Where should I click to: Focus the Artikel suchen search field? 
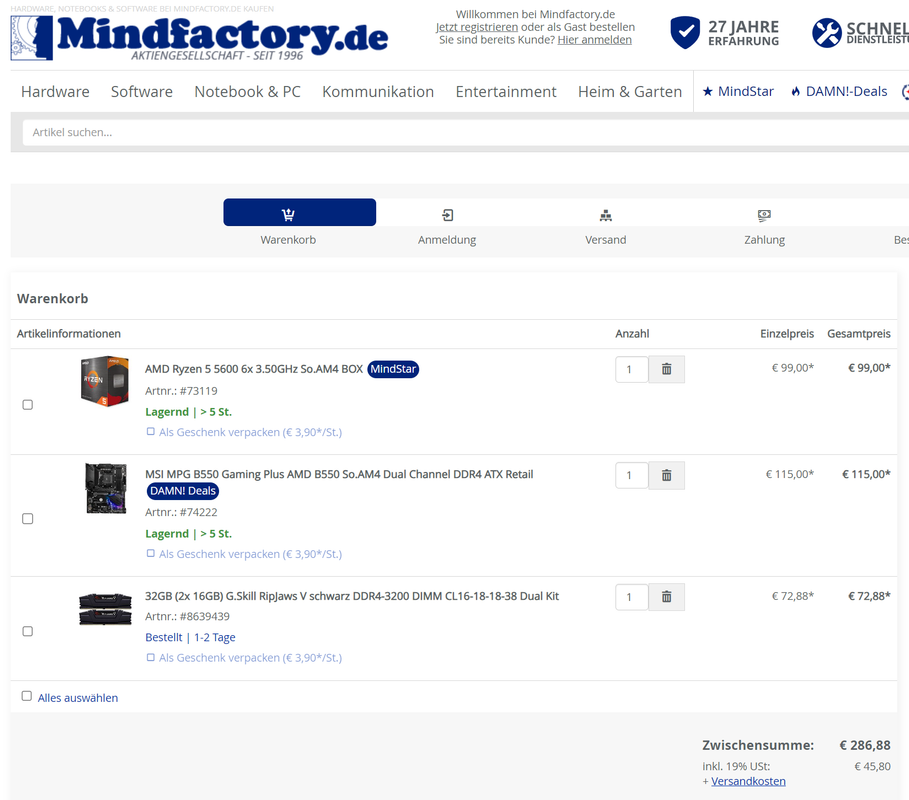[x=466, y=133]
